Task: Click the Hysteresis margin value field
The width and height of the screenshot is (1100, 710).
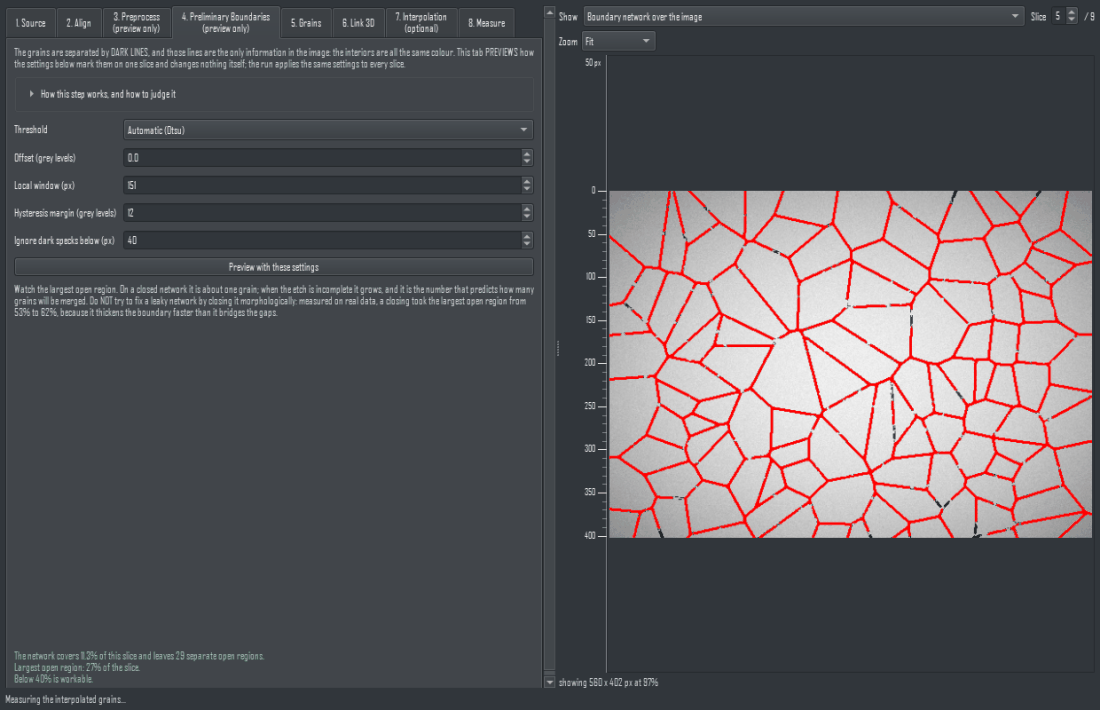Action: pos(323,213)
